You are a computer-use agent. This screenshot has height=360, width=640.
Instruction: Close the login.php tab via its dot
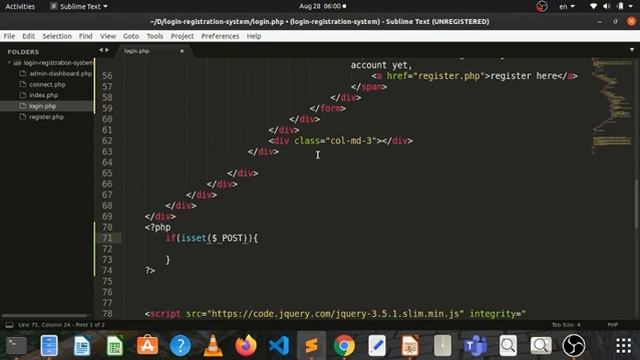(x=182, y=51)
